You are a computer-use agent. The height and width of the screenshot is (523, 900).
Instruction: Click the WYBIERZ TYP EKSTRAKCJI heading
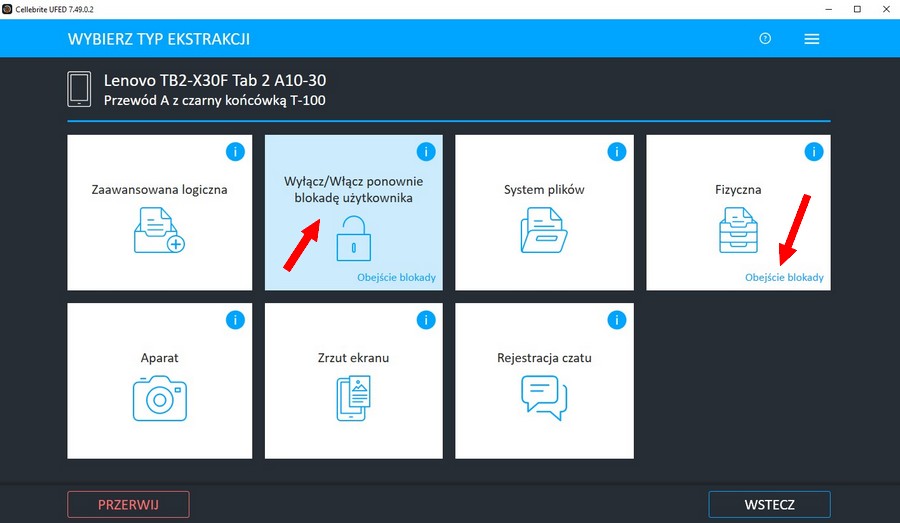coord(159,39)
